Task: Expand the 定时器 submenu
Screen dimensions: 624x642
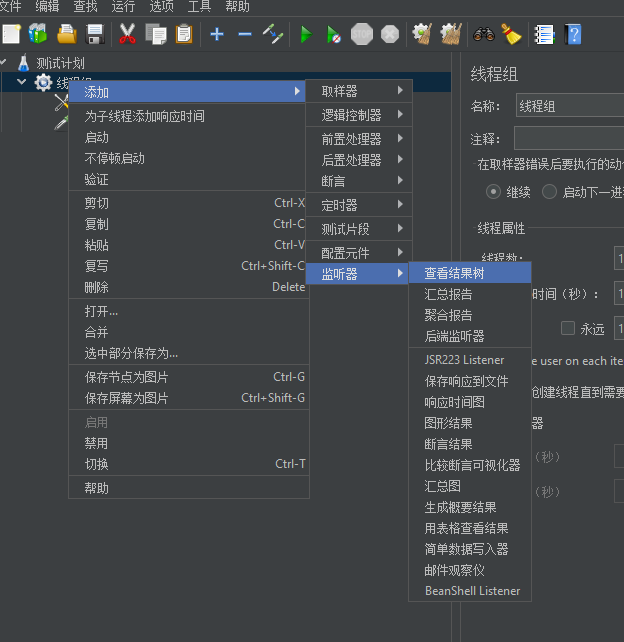Action: pos(359,205)
